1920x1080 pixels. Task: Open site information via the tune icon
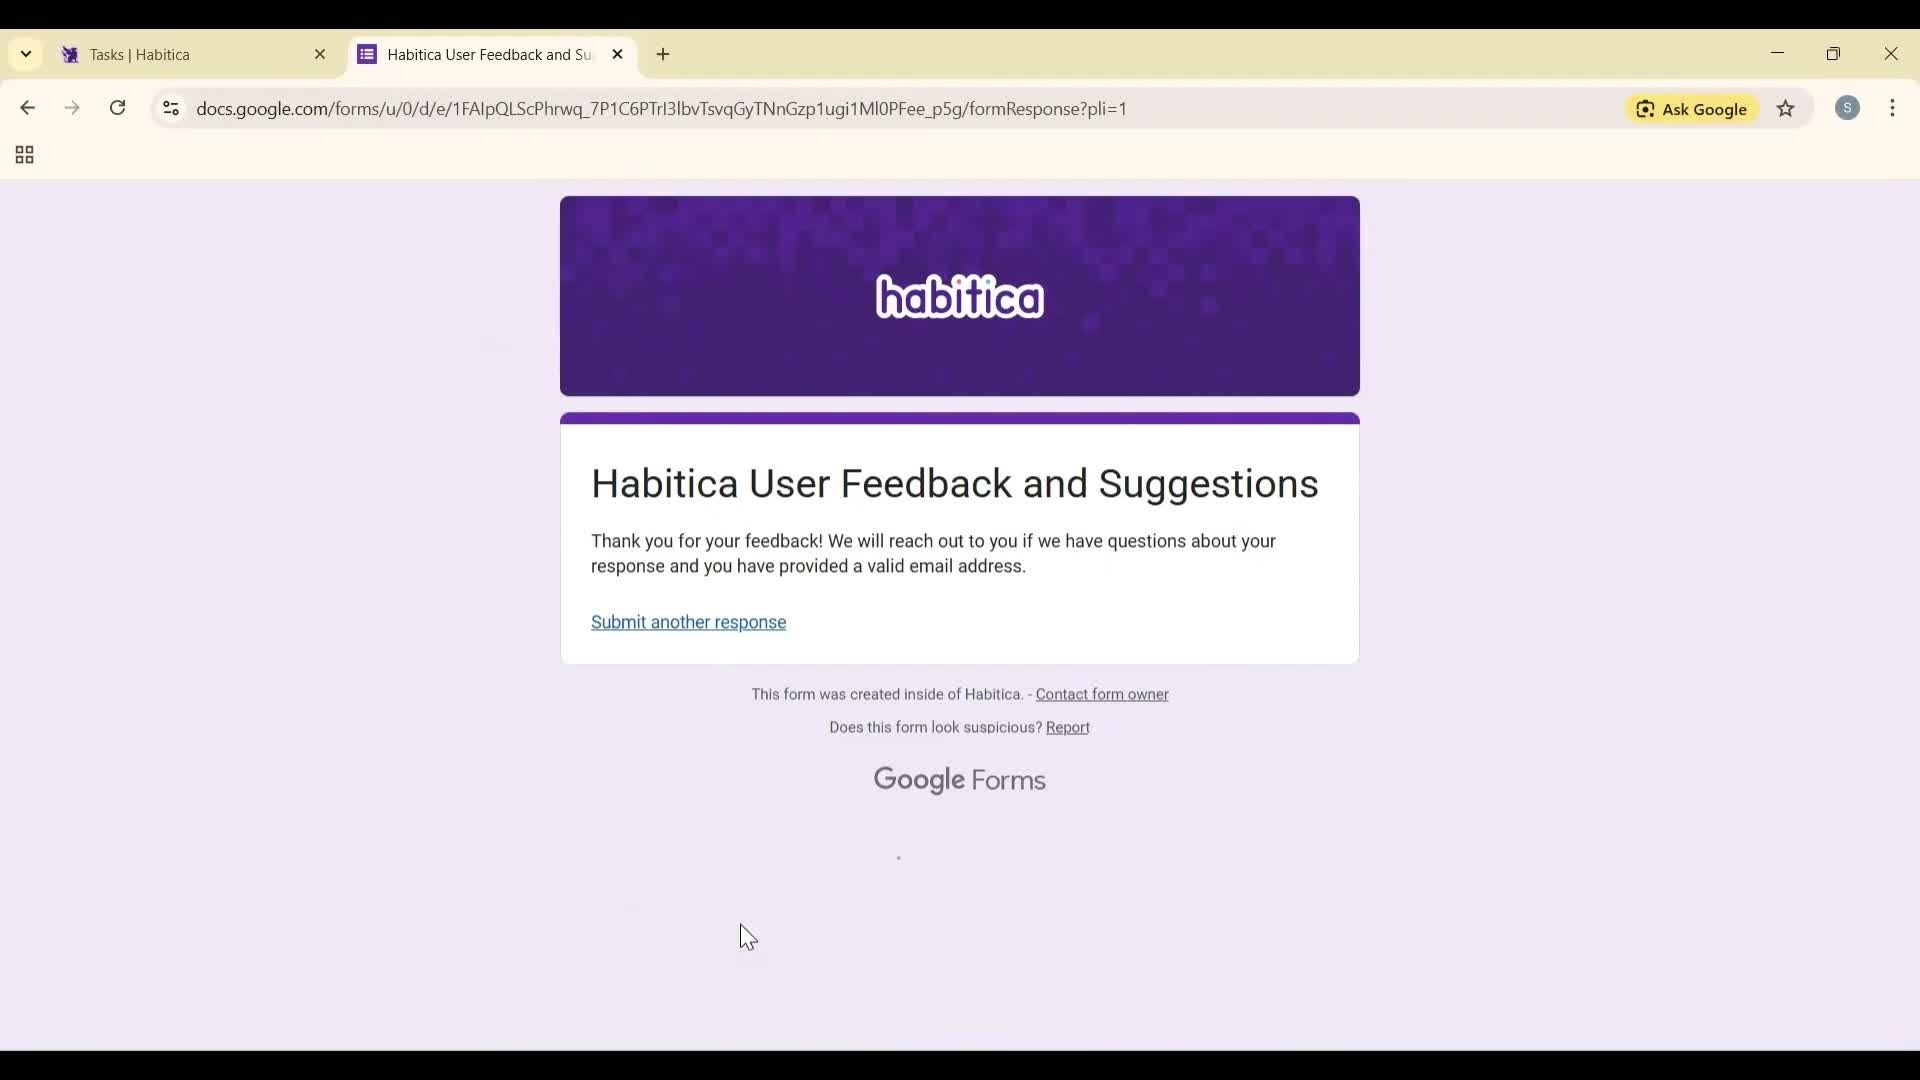tap(170, 109)
